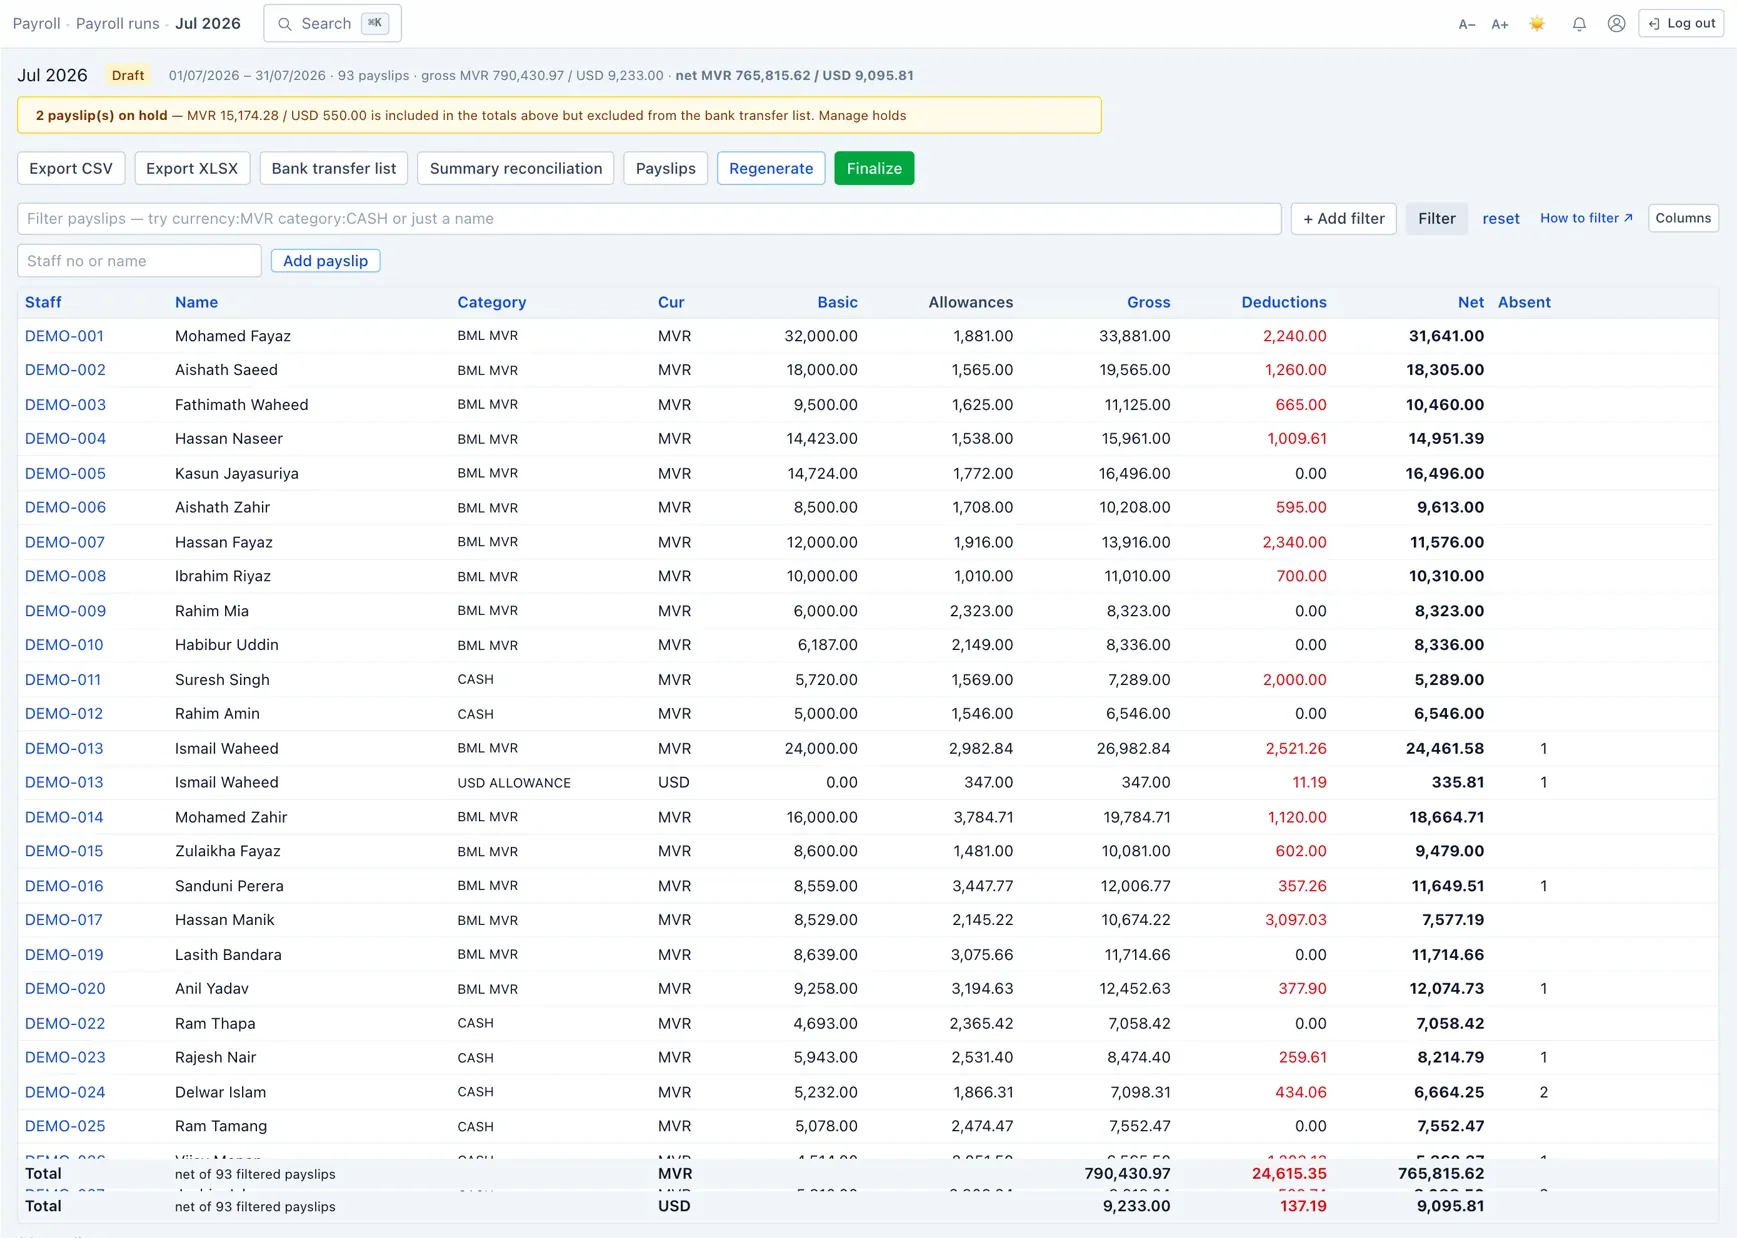Sort by the Category column header
The image size is (1737, 1238).
[492, 302]
